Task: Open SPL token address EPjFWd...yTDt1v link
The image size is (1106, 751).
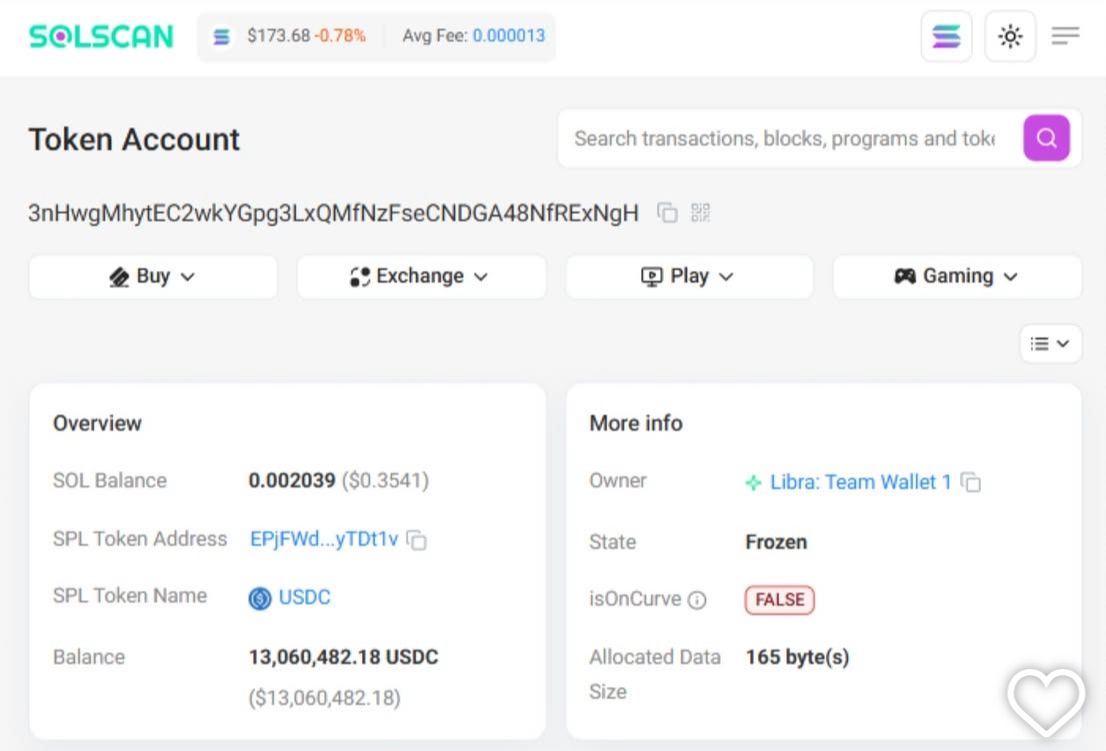Action: [324, 539]
